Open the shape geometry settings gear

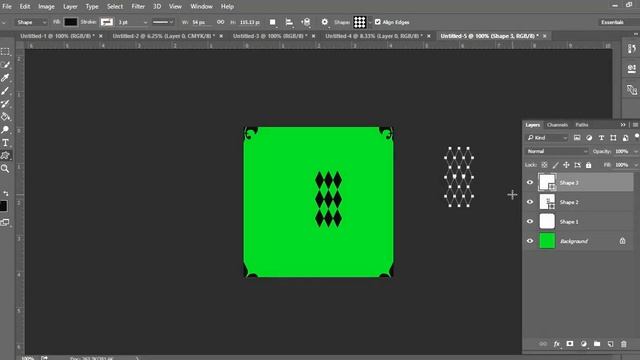coord(324,22)
